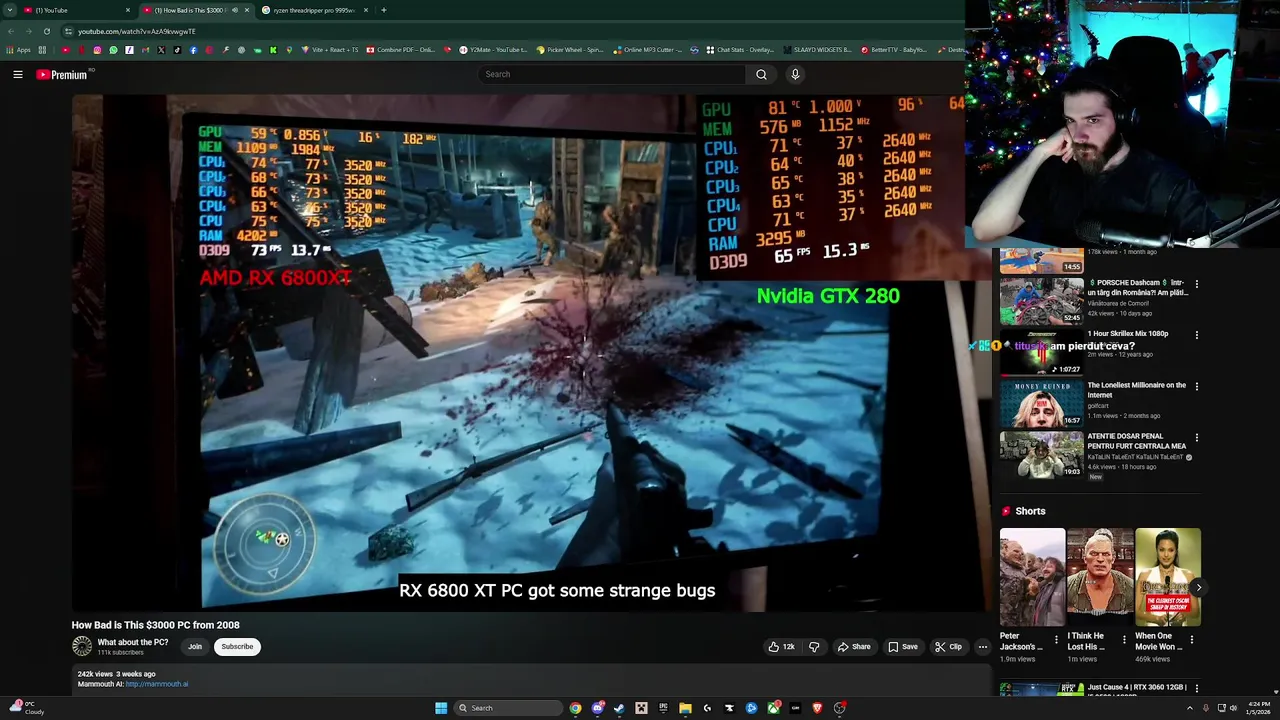The image size is (1280, 720).
Task: Share the video via Share button
Action: point(854,647)
